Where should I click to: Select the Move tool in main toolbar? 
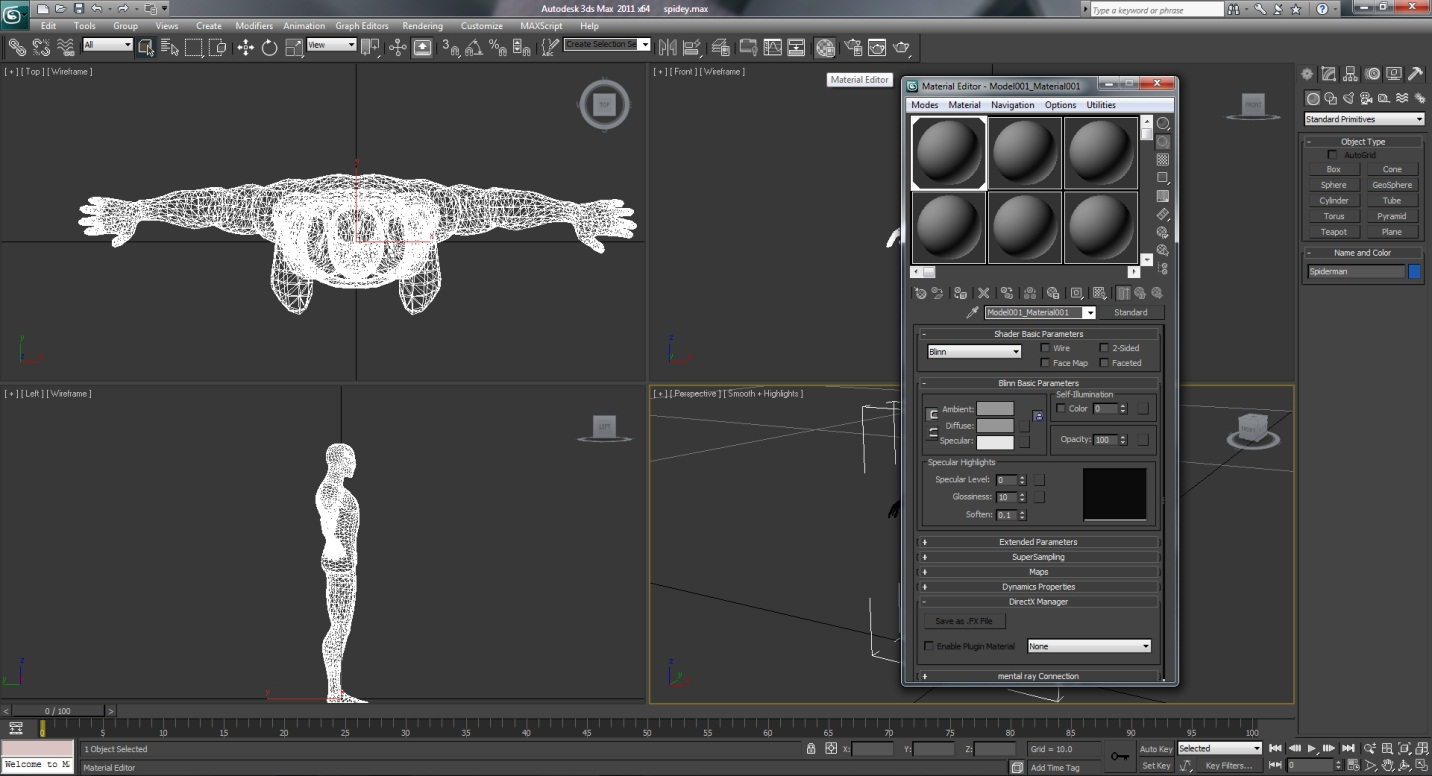click(245, 47)
